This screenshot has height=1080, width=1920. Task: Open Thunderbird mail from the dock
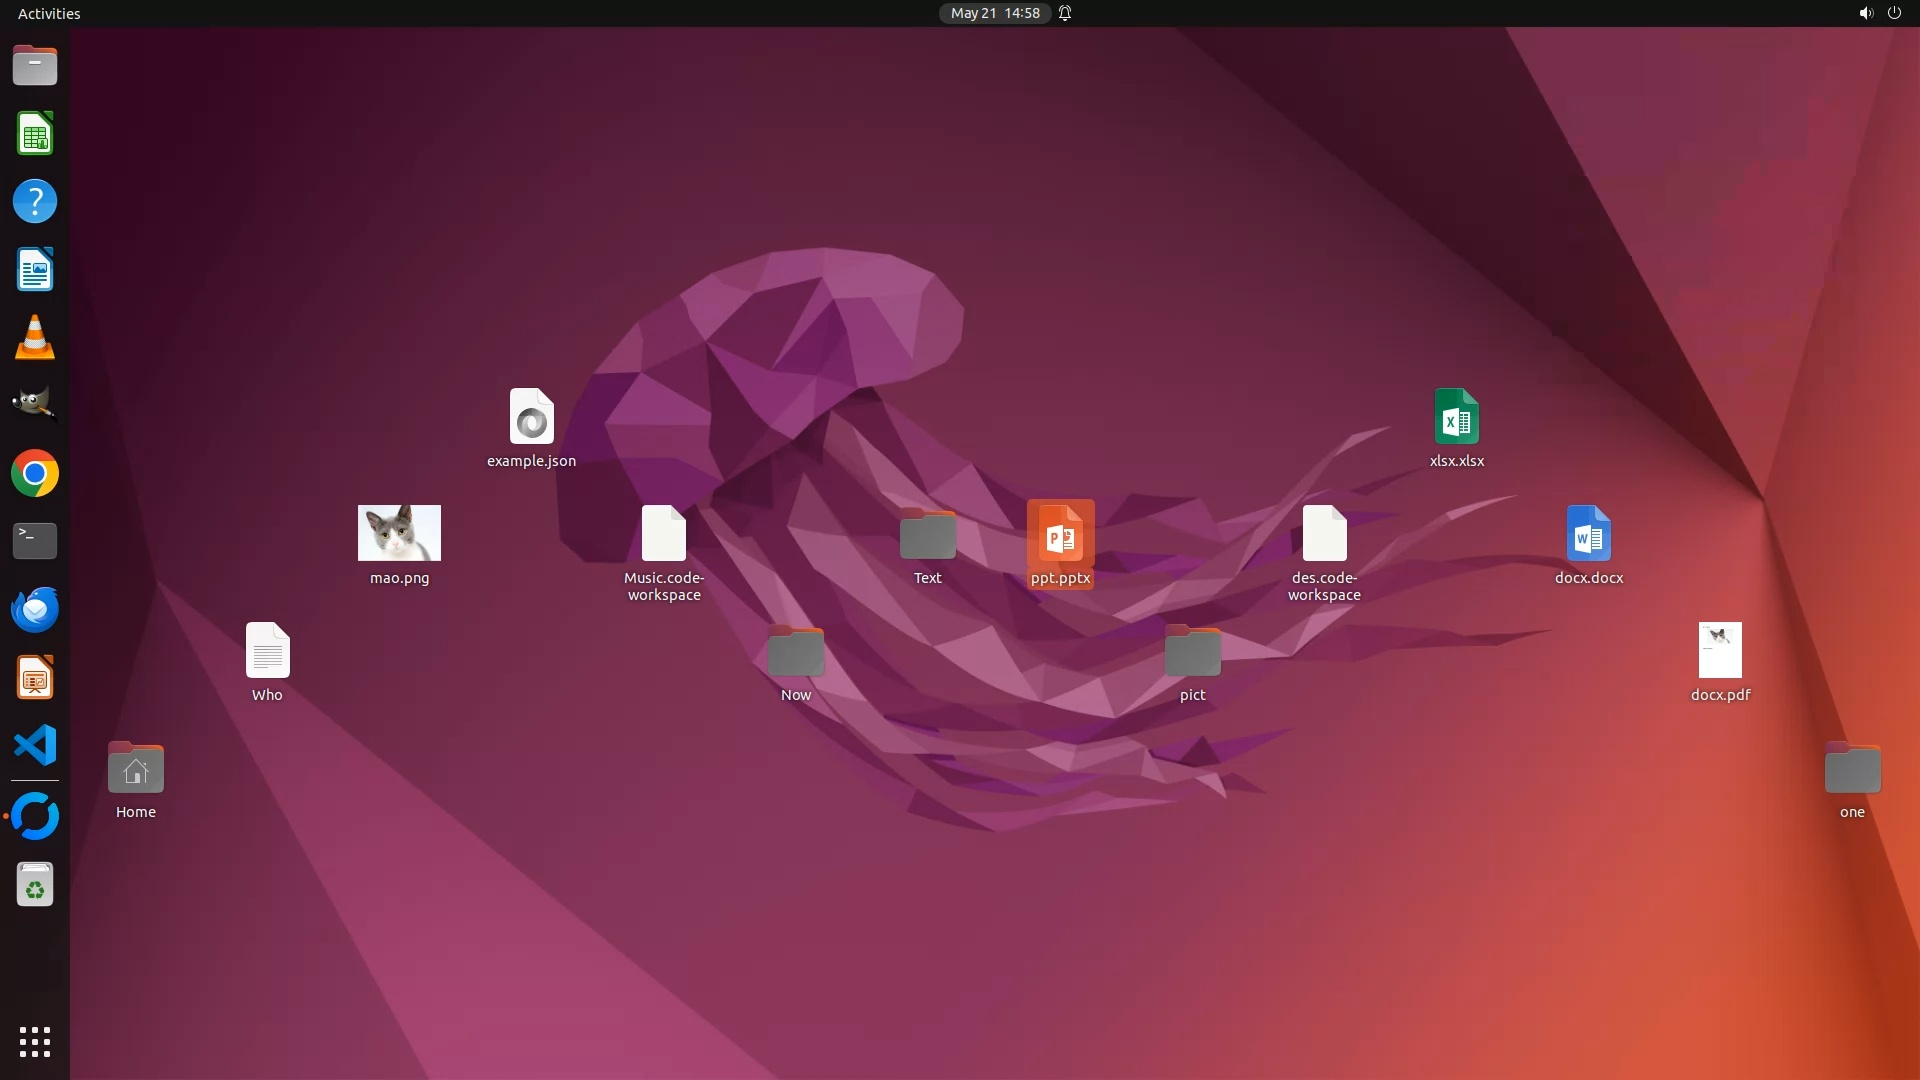click(x=35, y=609)
